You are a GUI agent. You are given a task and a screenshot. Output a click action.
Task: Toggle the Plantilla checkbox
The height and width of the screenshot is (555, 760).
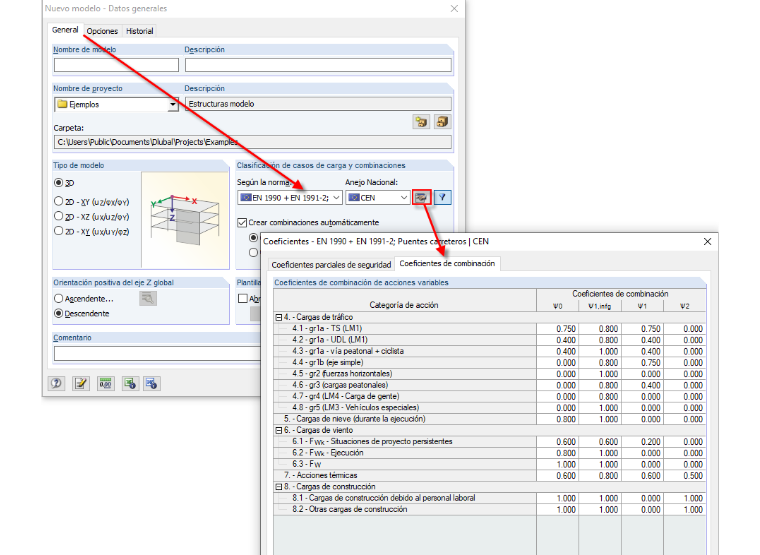click(243, 299)
